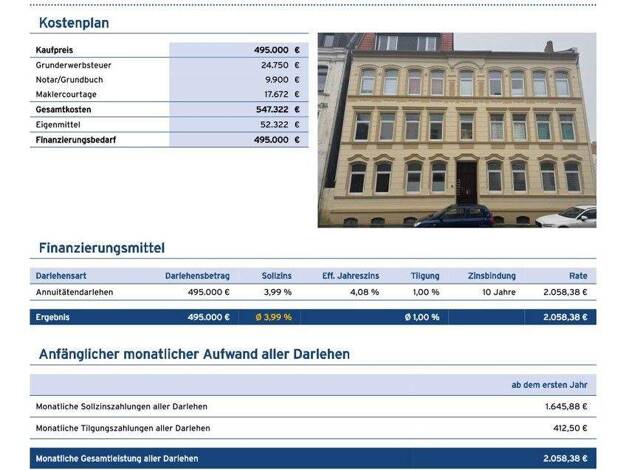Select the highlighted Ø 3,99 % value
The image size is (626, 470).
[x=273, y=317]
